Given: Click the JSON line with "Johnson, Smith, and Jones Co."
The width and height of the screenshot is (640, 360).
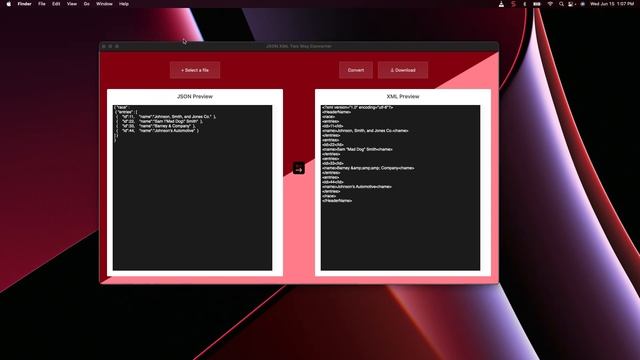Looking at the screenshot, I should pos(165,117).
